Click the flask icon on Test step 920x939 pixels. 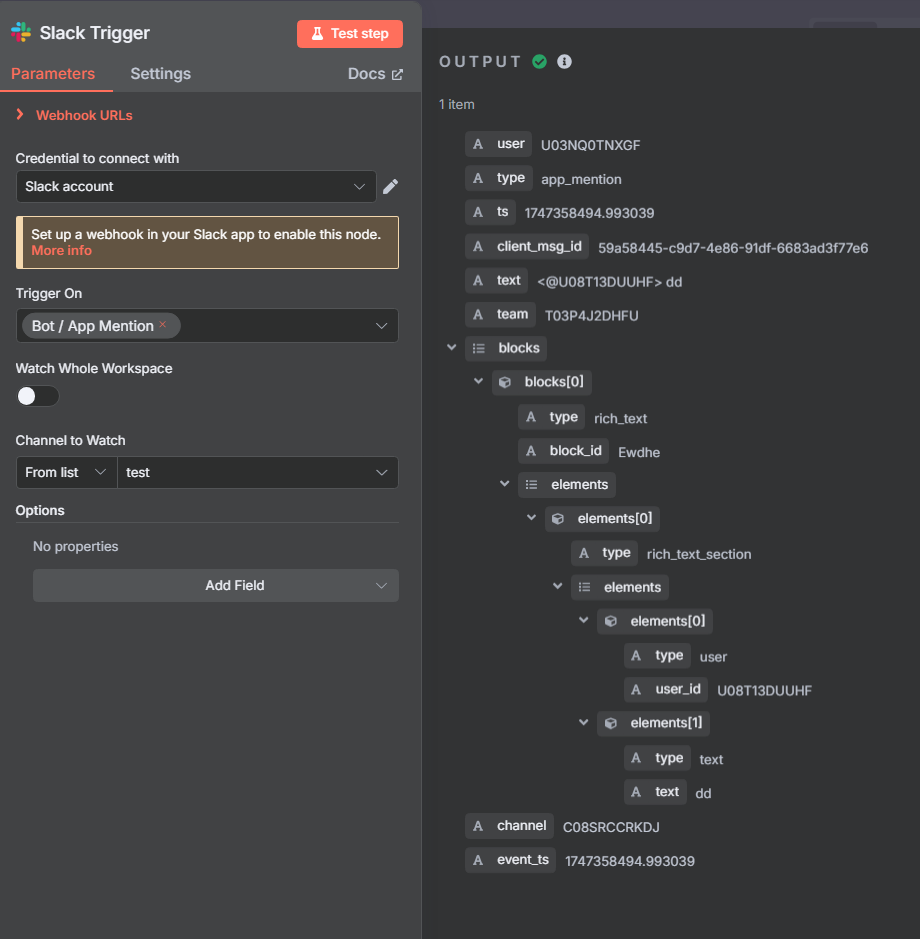[x=317, y=34]
